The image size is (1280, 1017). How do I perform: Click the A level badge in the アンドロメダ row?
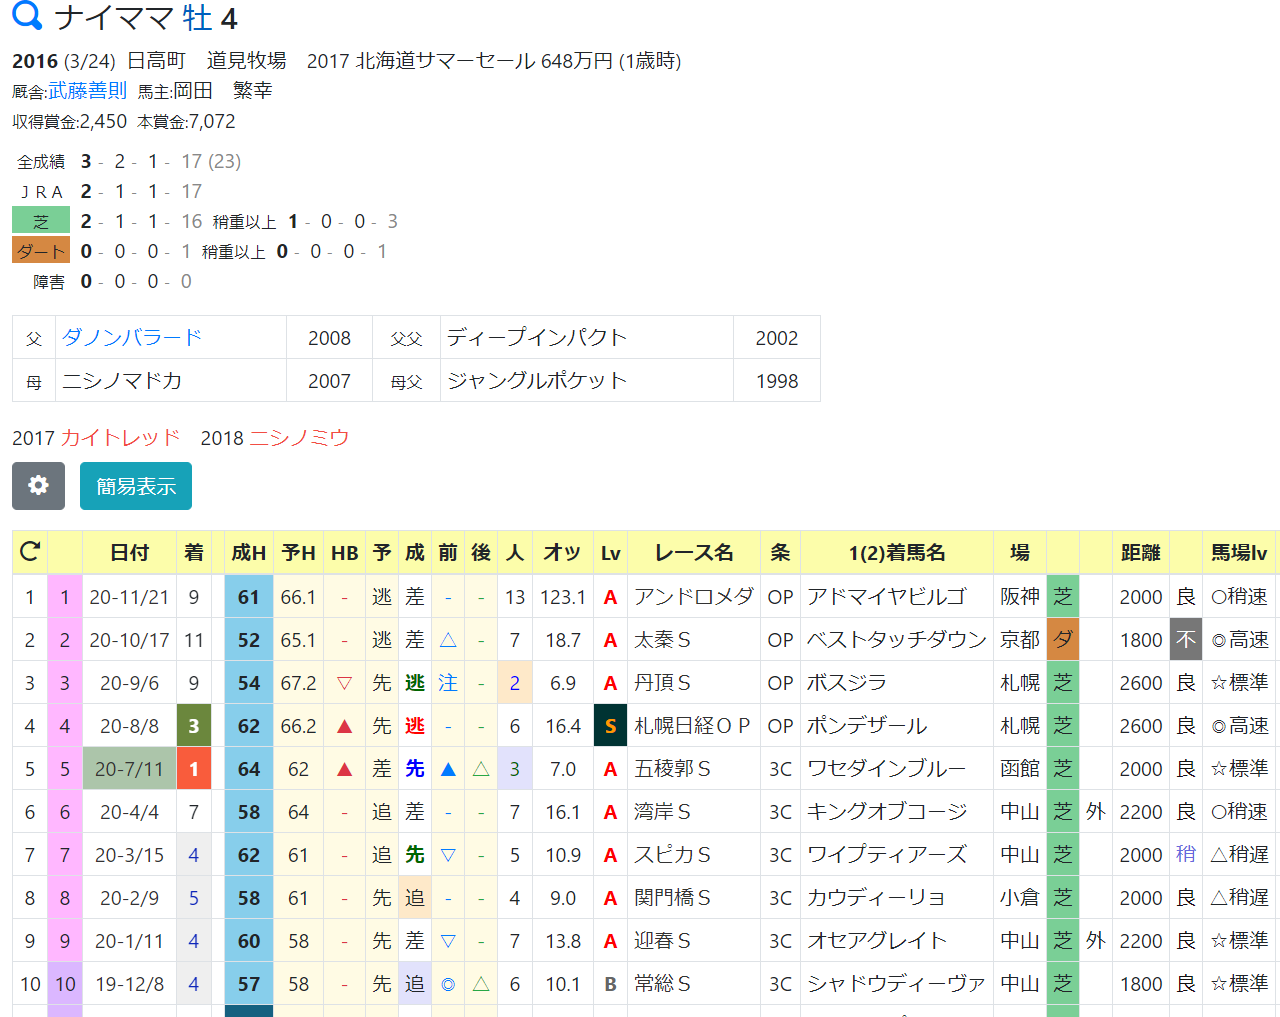[x=610, y=597]
